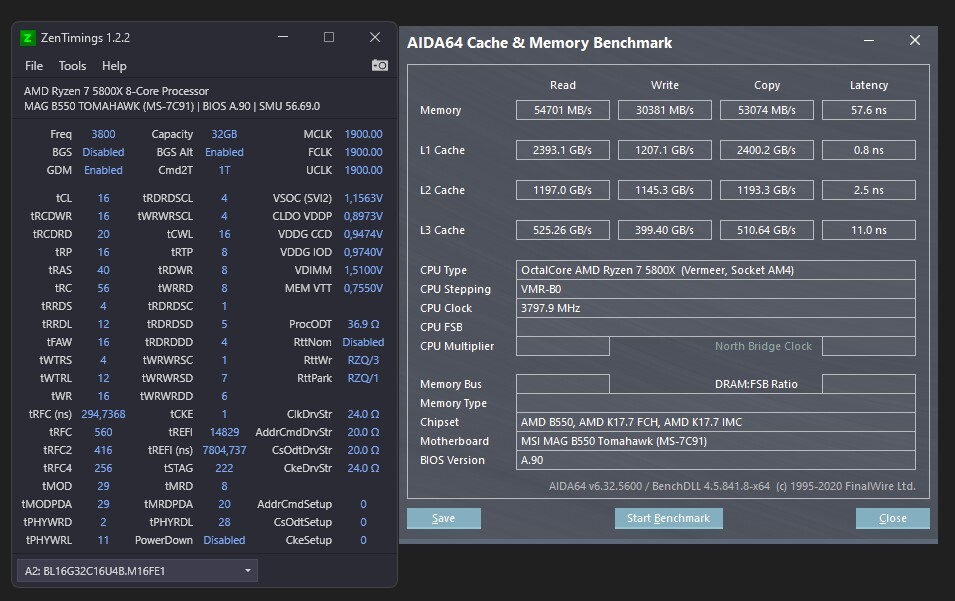
Task: Click the Memory Latency 57.6 ns field
Action: pyautogui.click(x=868, y=110)
